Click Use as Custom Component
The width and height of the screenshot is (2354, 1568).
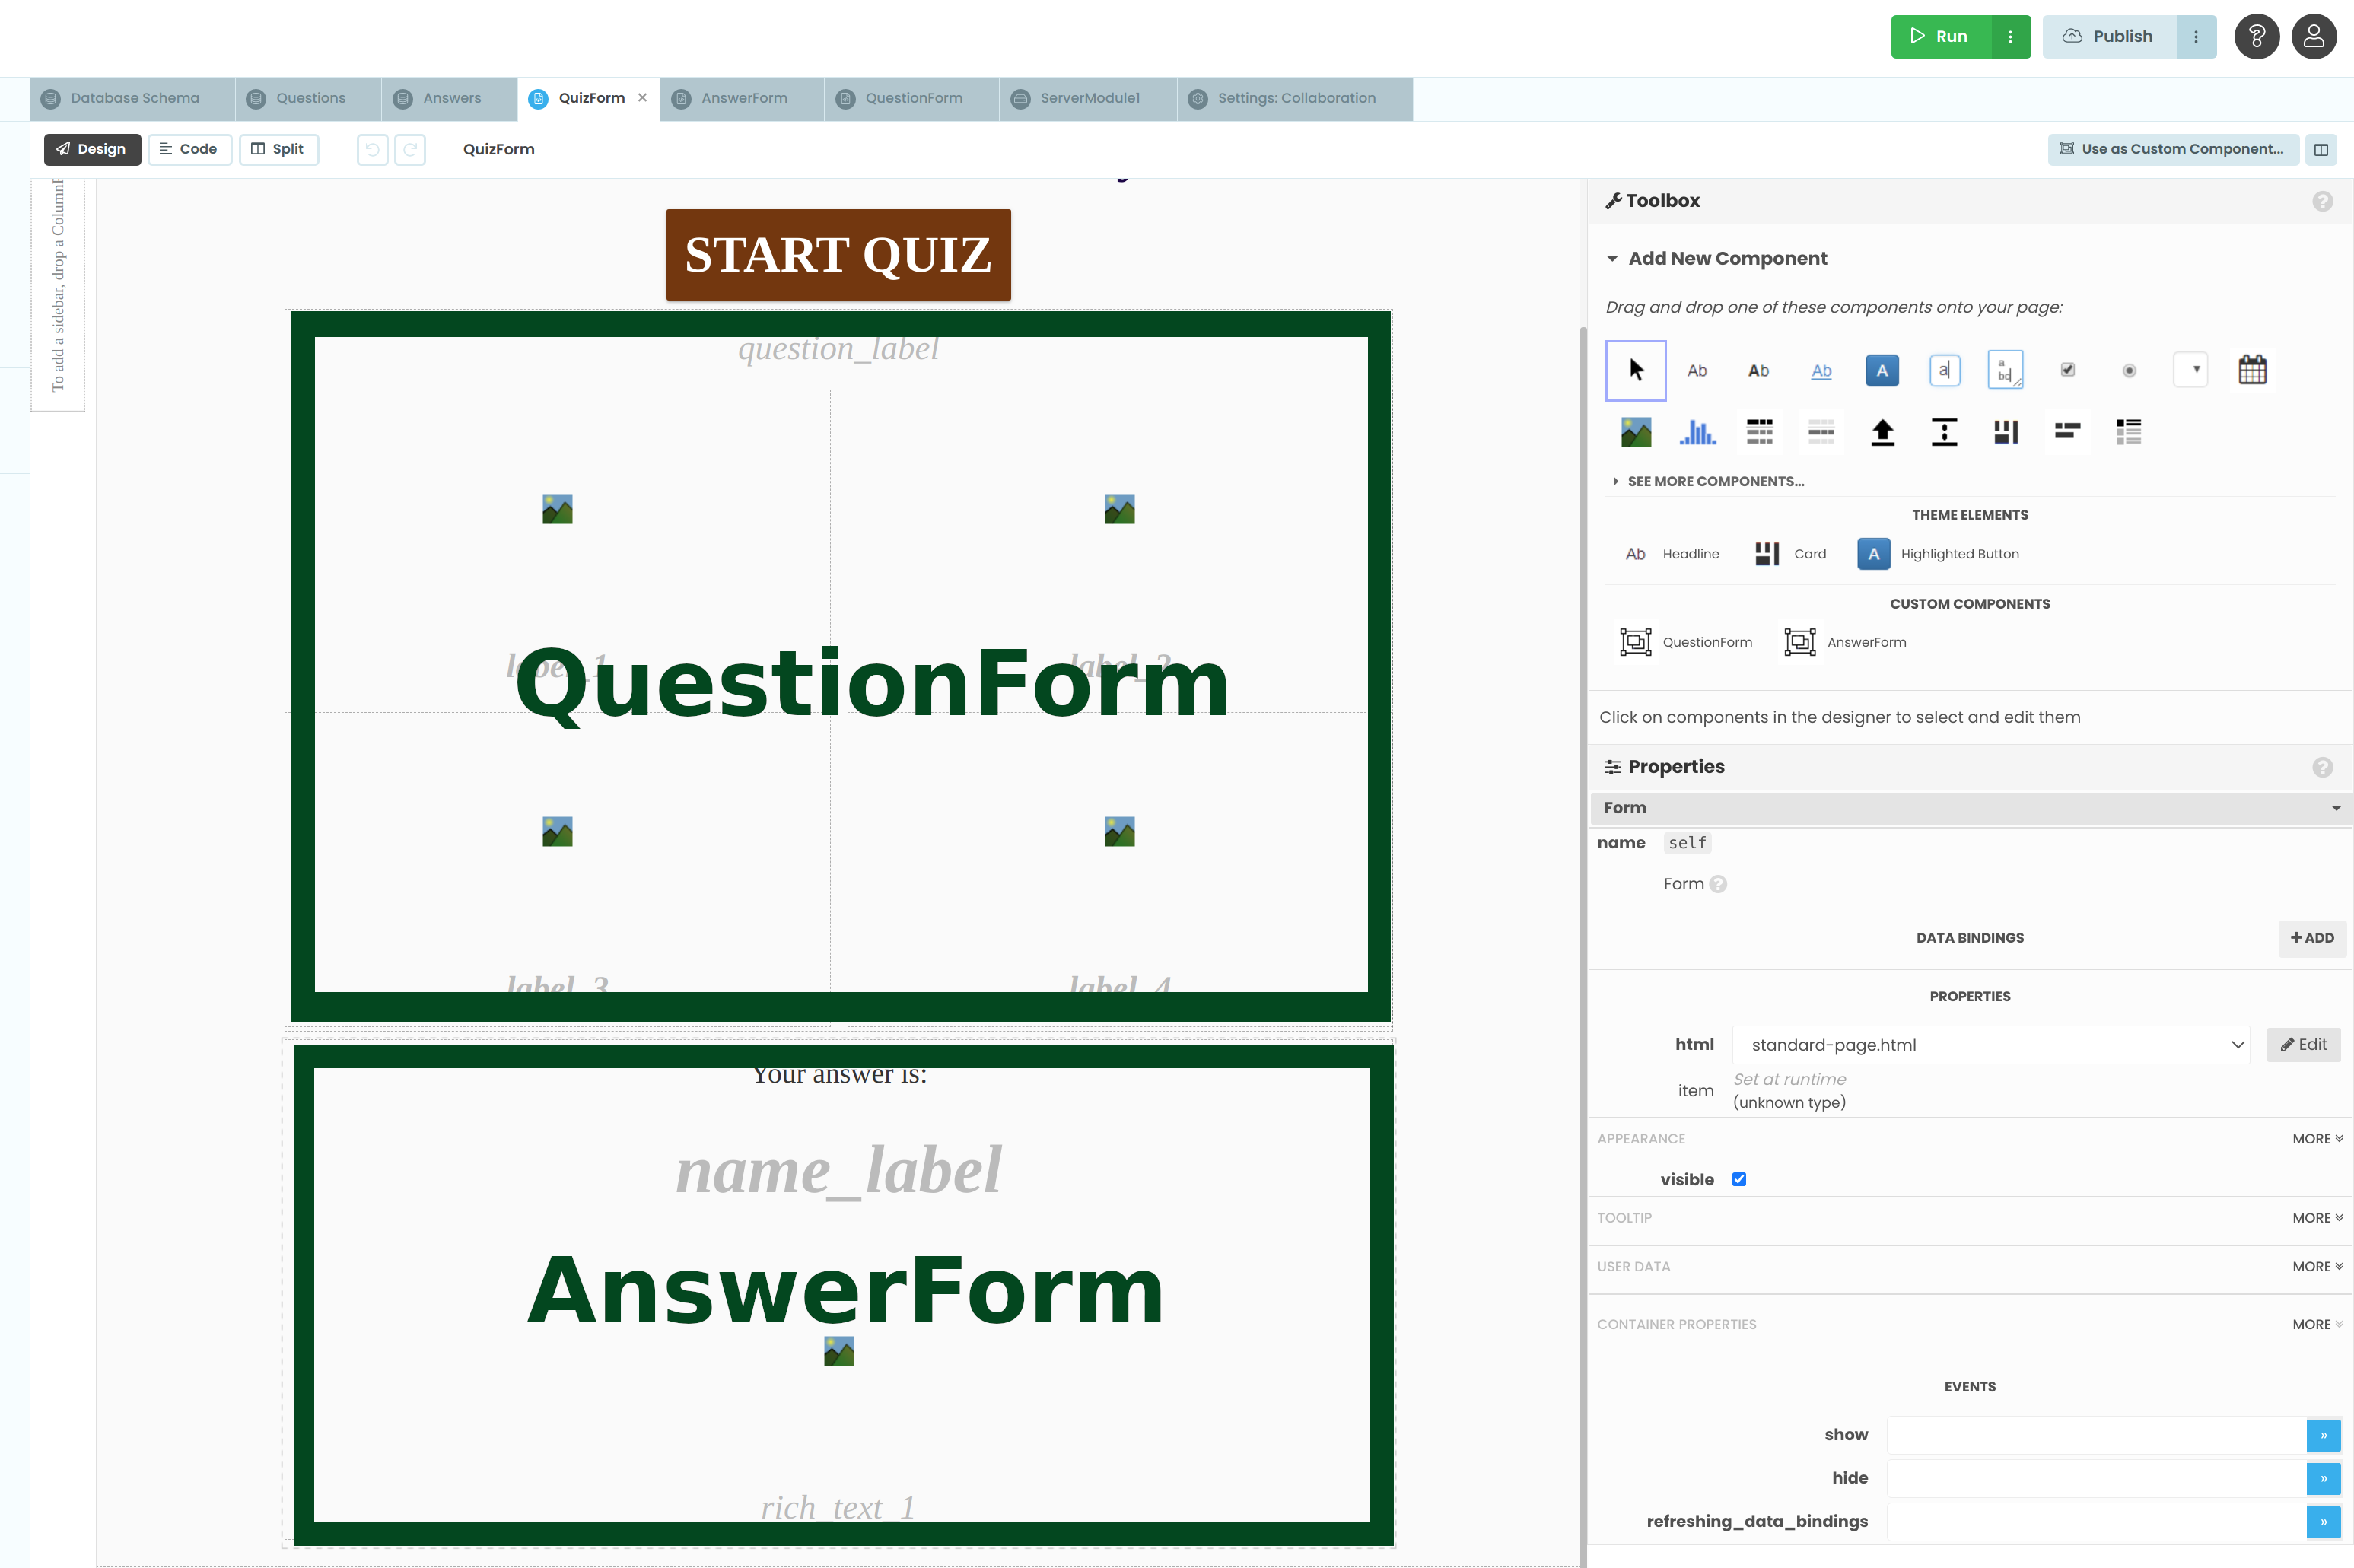pos(2172,149)
